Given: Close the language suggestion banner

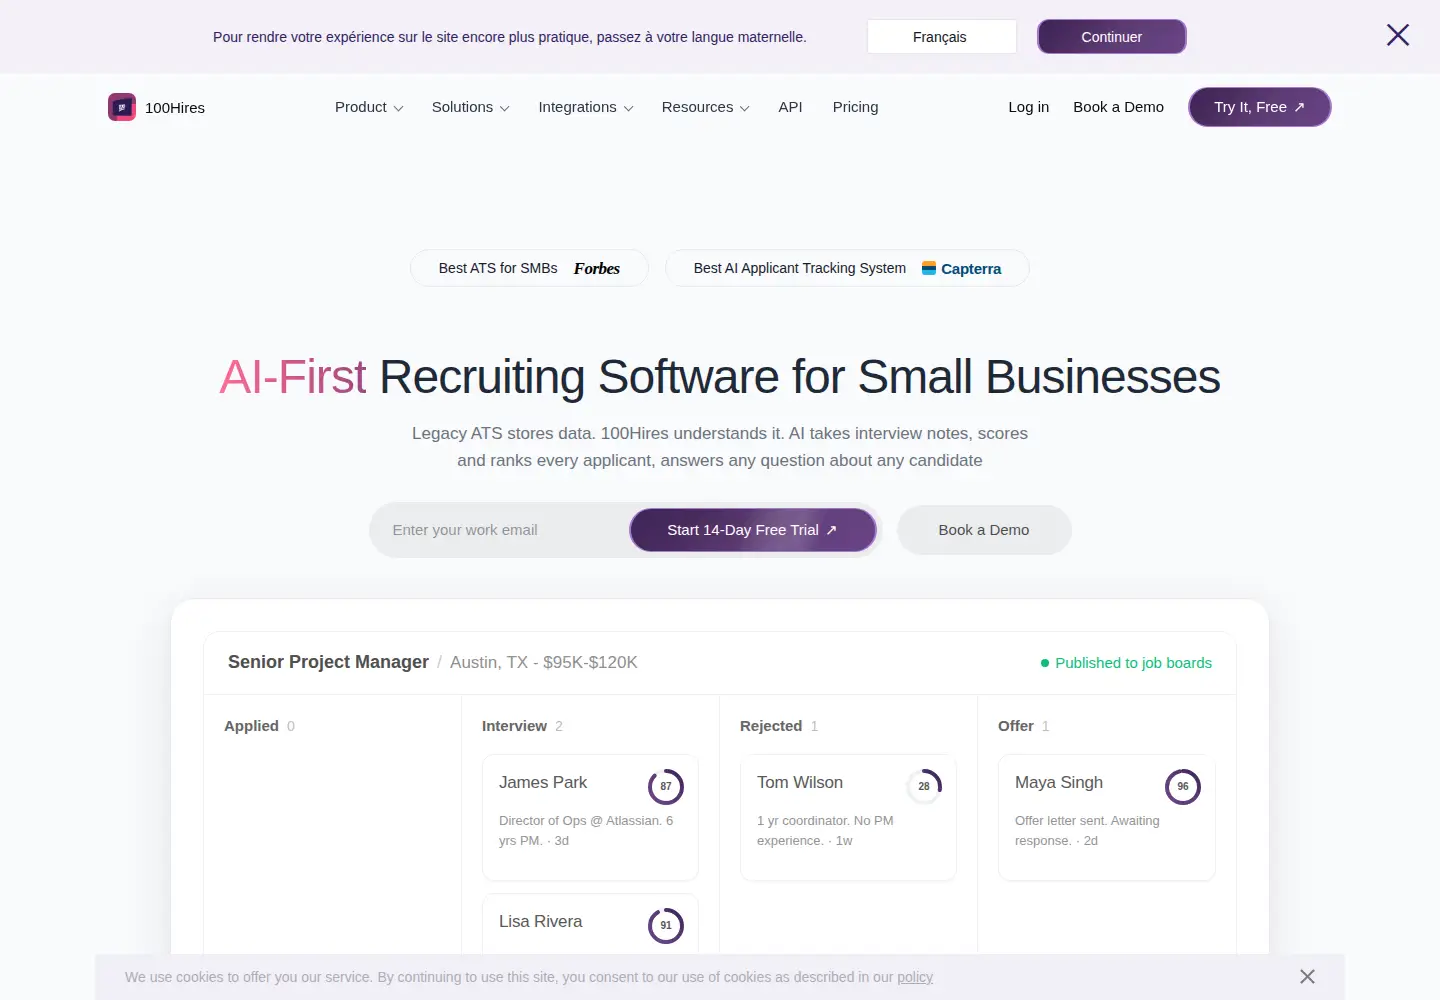Looking at the screenshot, I should point(1398,35).
